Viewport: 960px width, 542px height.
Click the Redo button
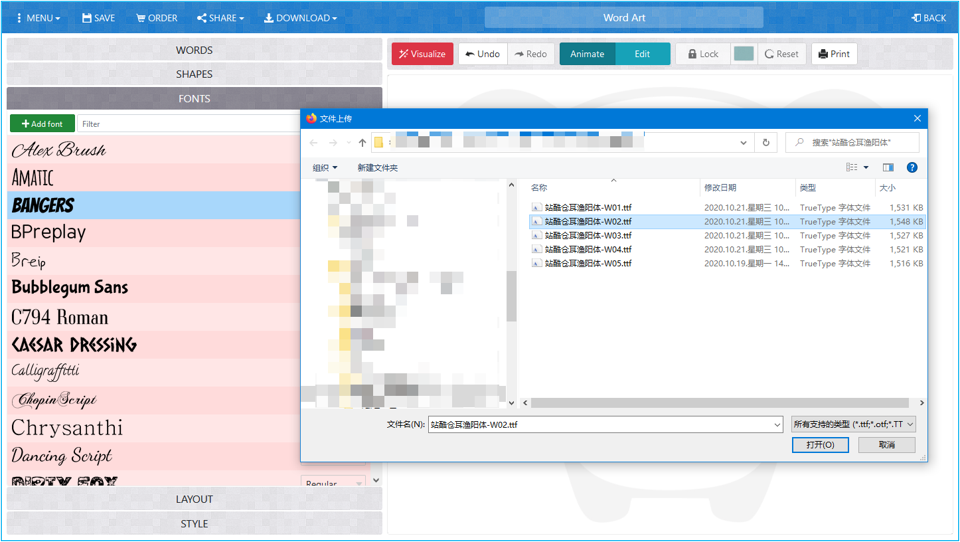pyautogui.click(x=531, y=54)
